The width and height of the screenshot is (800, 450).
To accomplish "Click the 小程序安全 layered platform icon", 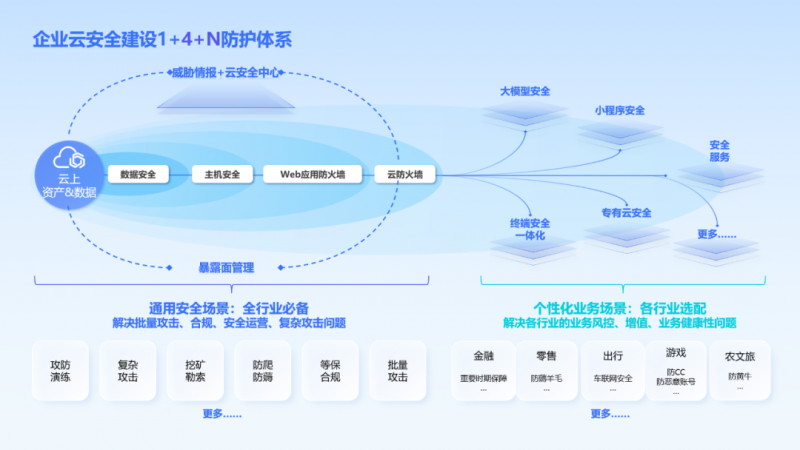I will [619, 132].
